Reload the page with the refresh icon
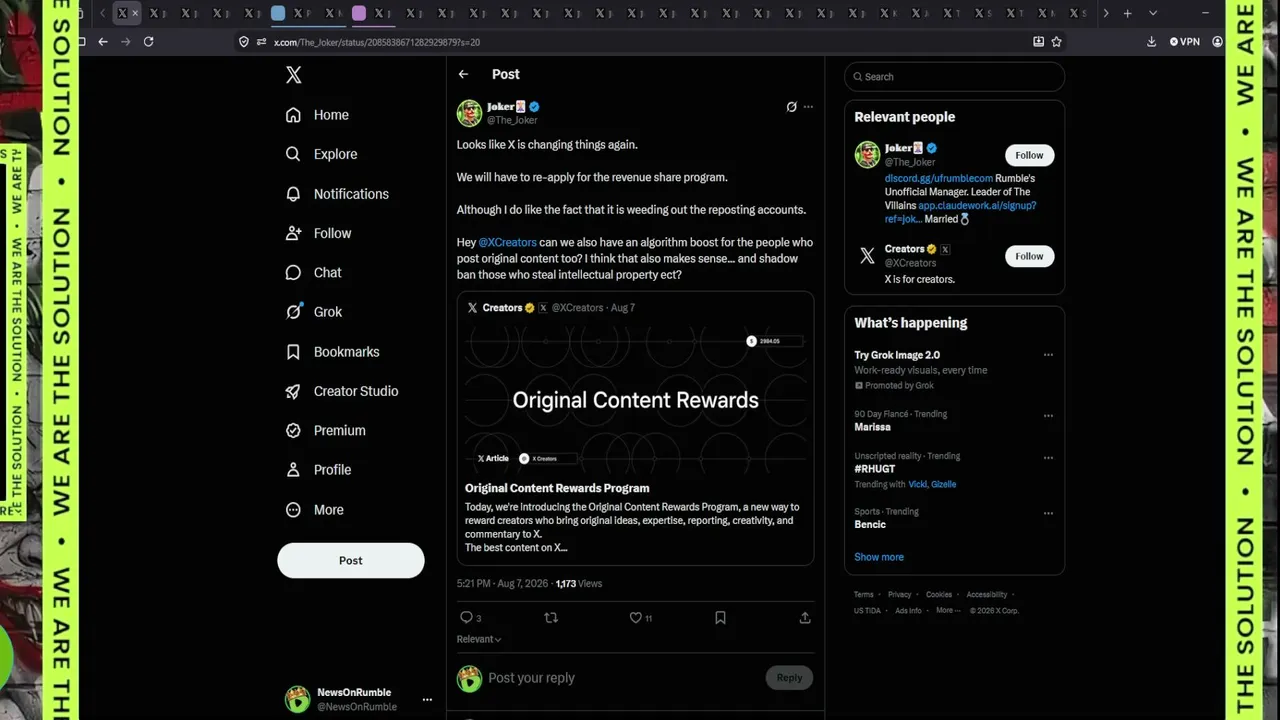The width and height of the screenshot is (1280, 720). click(x=148, y=42)
